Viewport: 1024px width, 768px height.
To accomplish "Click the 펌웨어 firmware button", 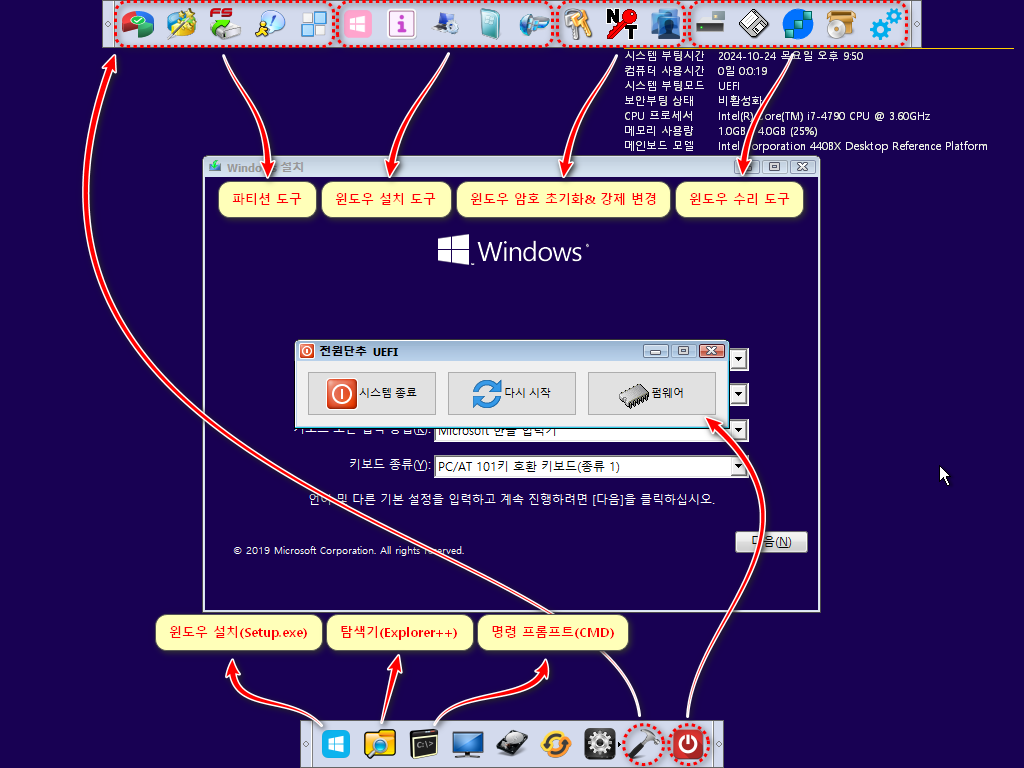I will coord(652,393).
